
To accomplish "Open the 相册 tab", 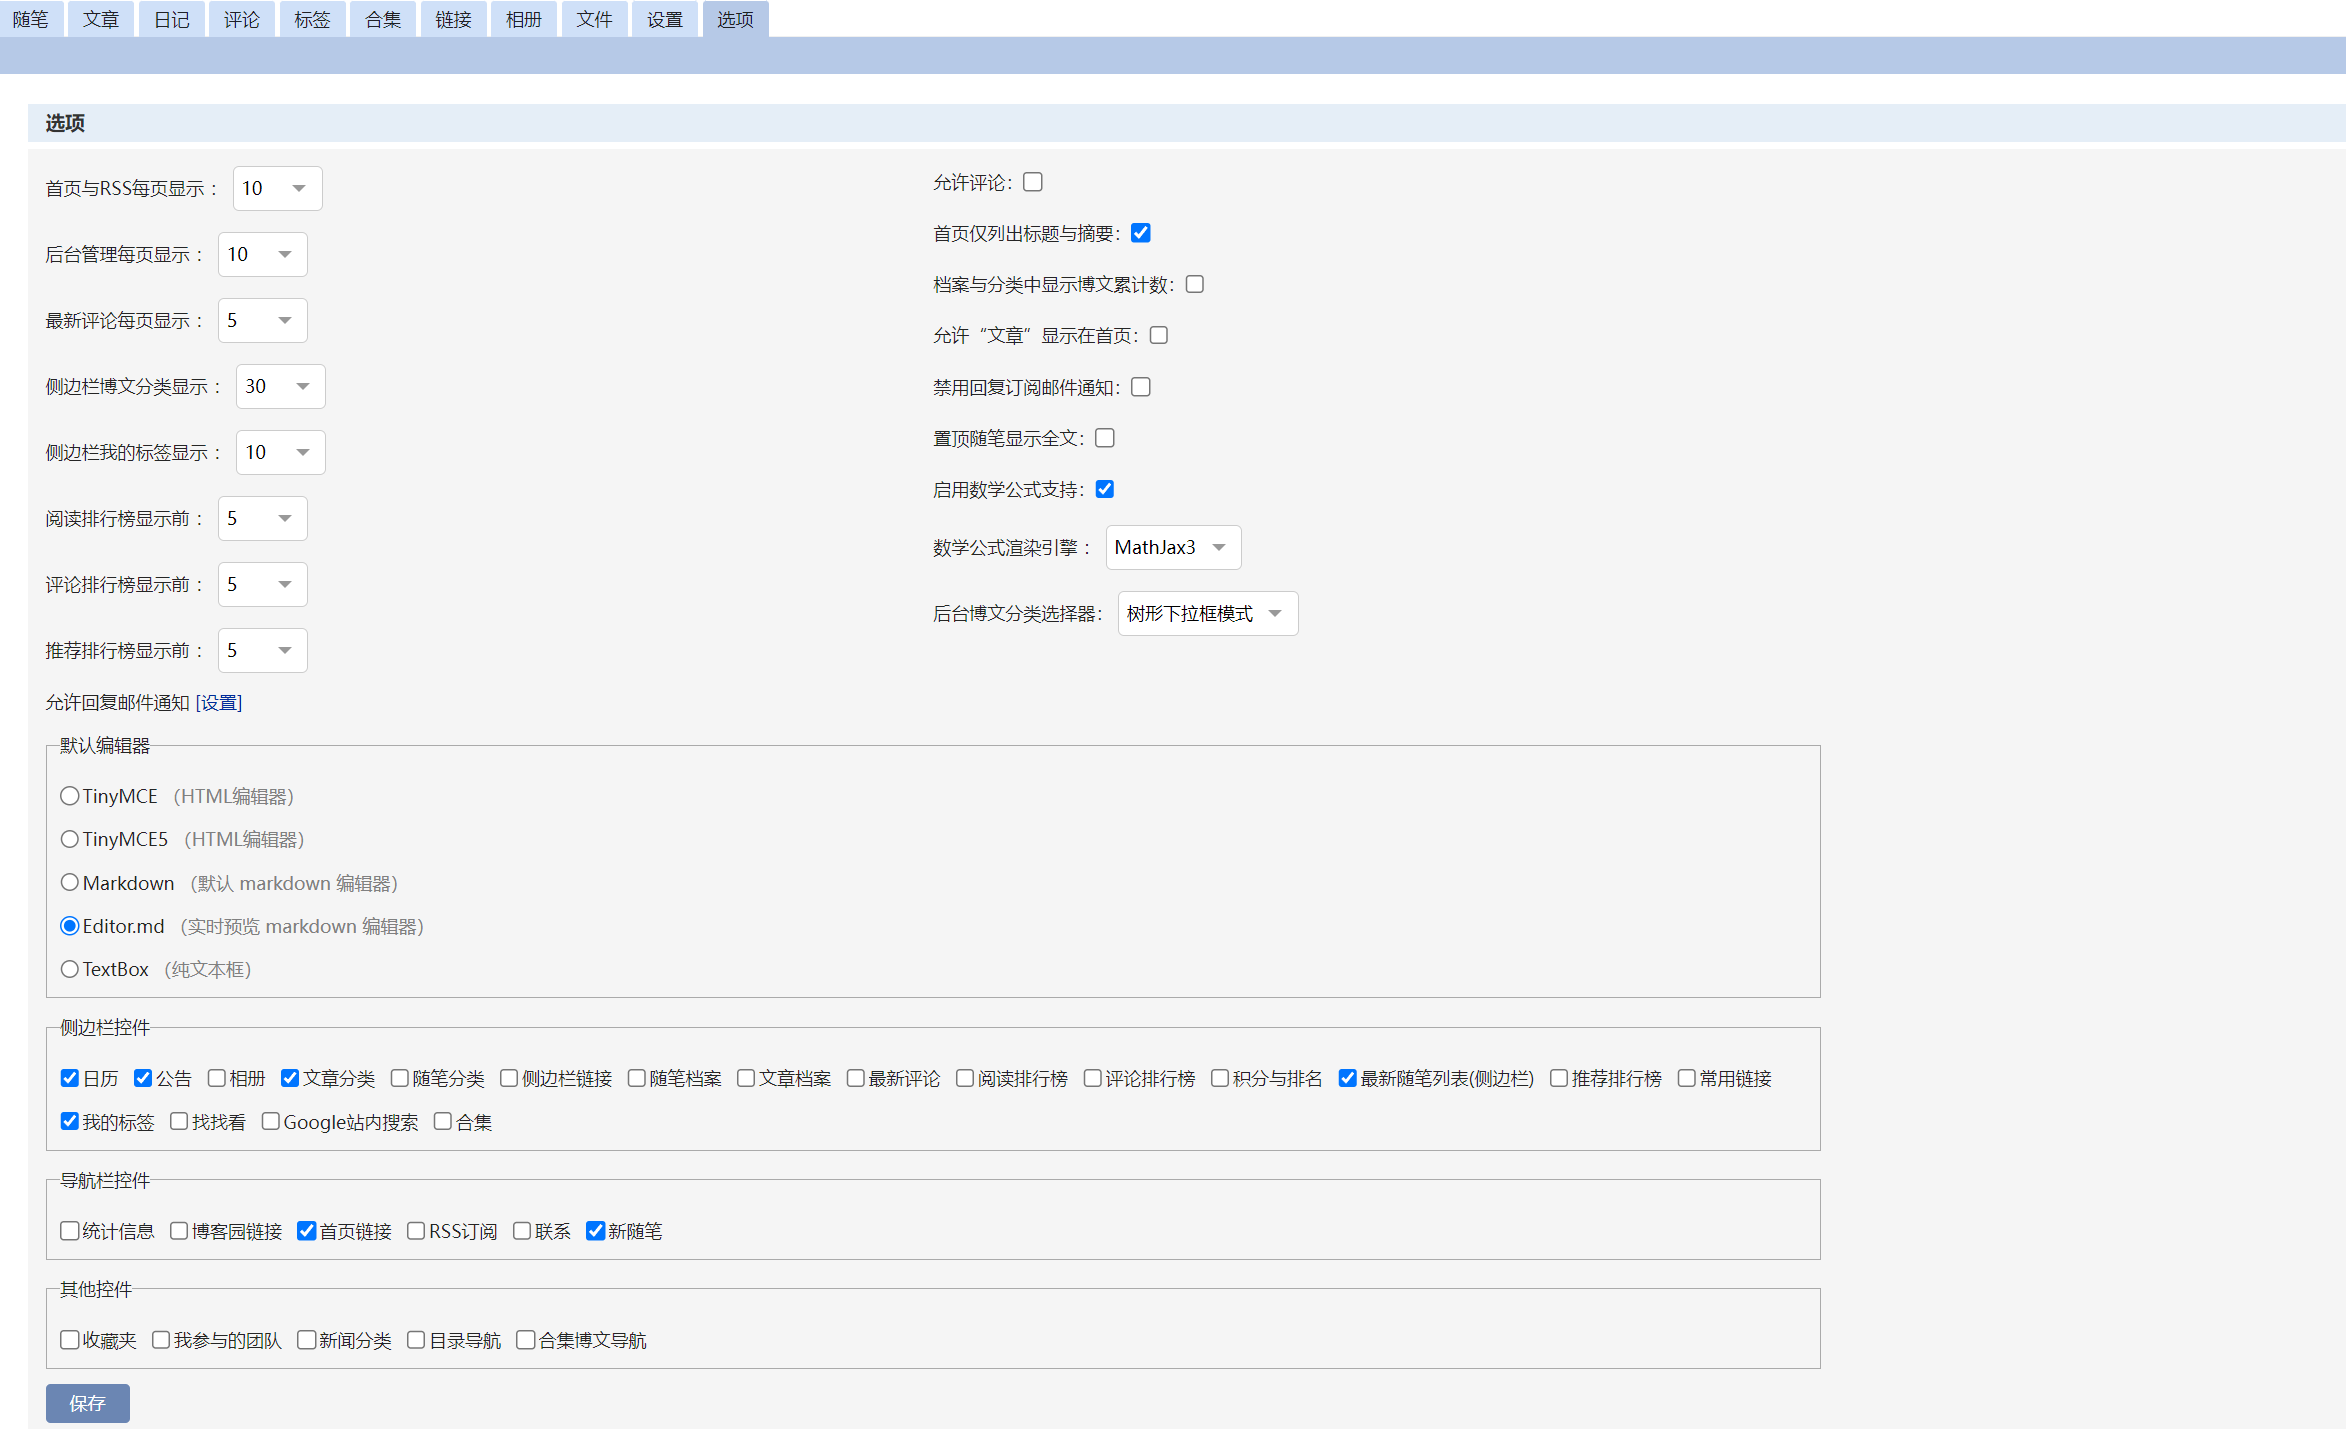I will 523,19.
